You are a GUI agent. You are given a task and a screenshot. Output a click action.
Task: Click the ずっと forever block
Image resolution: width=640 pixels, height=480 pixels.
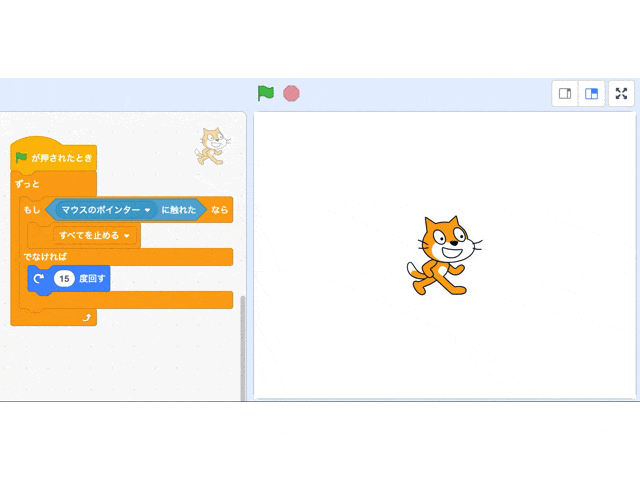tap(27, 184)
